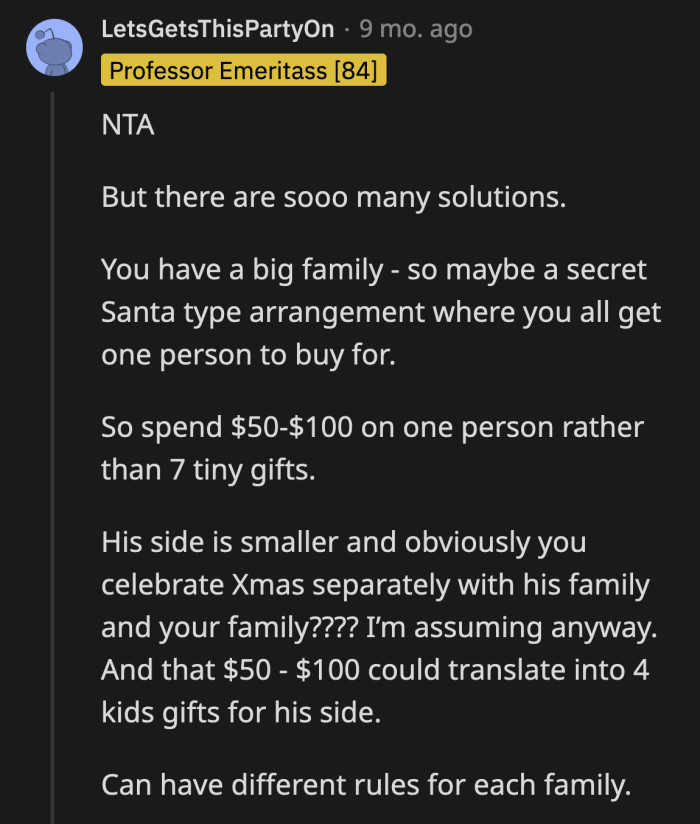Click the NTA verdict text
700x824 pixels.
click(x=122, y=124)
